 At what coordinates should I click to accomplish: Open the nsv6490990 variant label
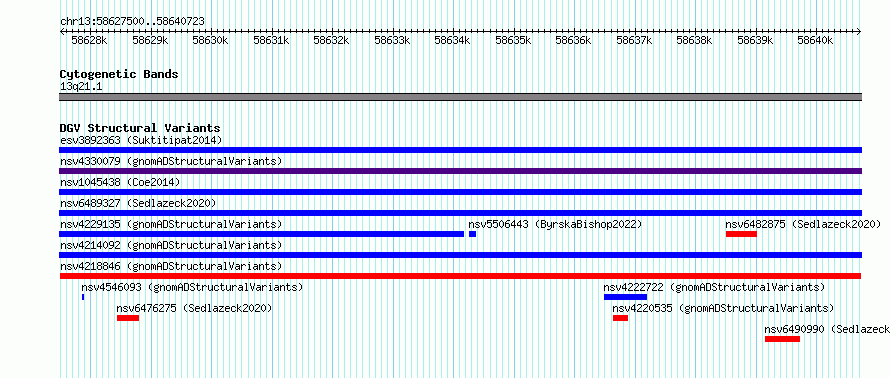tap(827, 329)
